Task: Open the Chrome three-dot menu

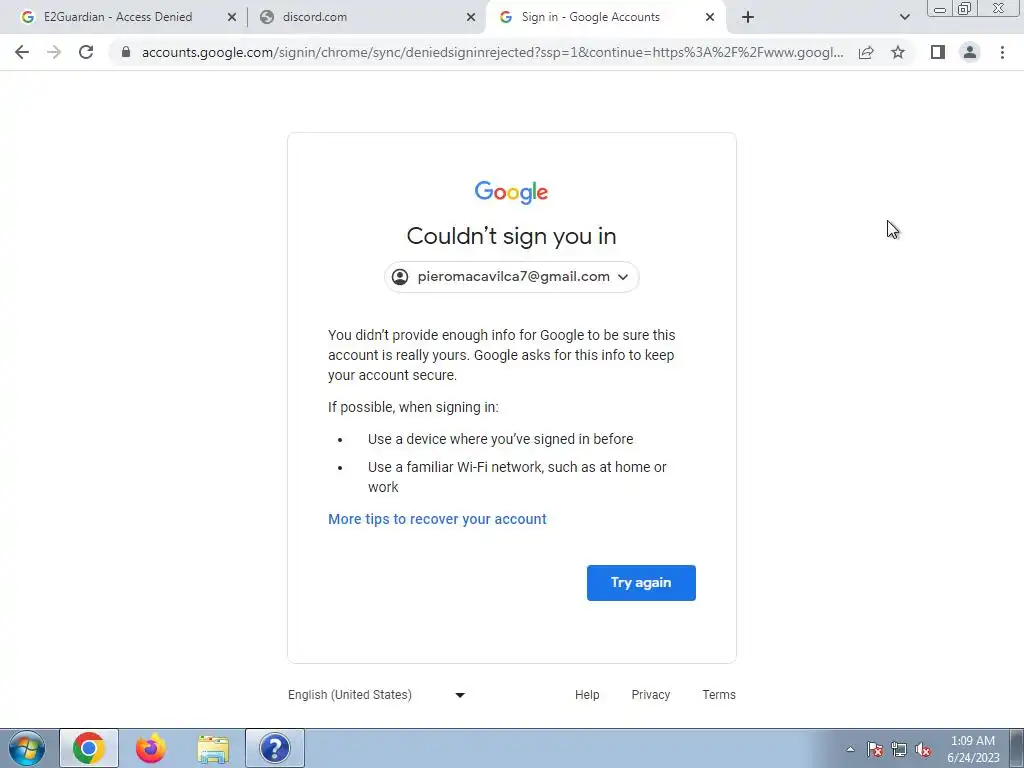Action: 1002,52
